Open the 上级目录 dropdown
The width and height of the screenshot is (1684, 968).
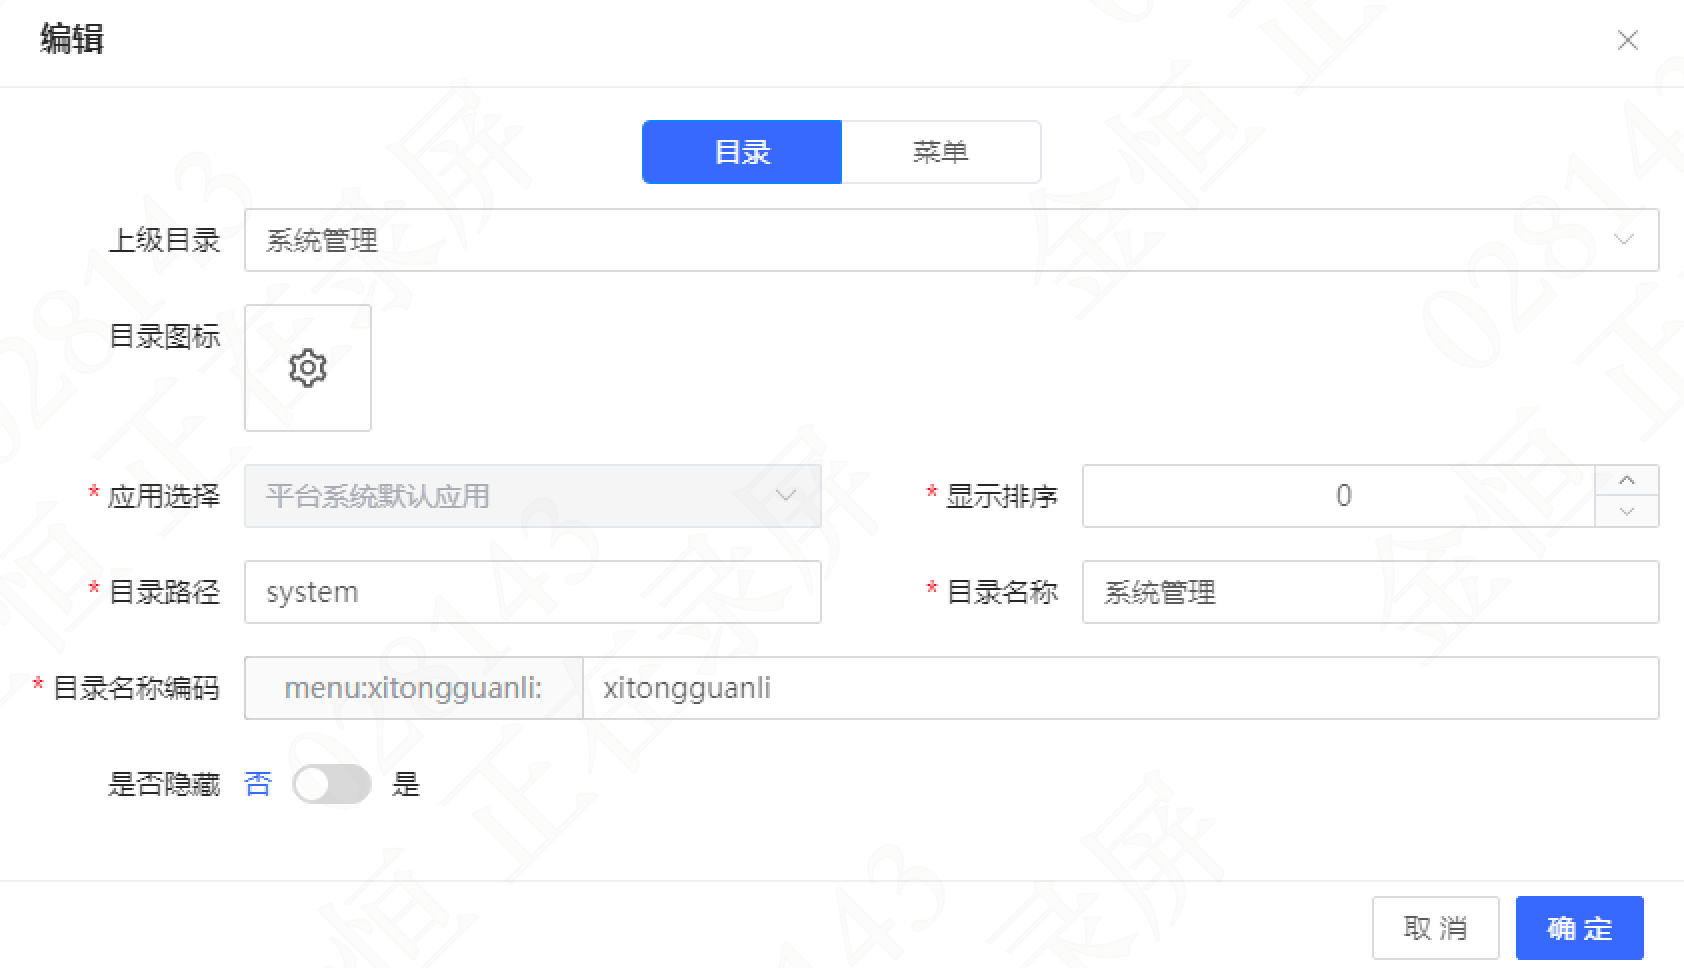pyautogui.click(x=951, y=240)
